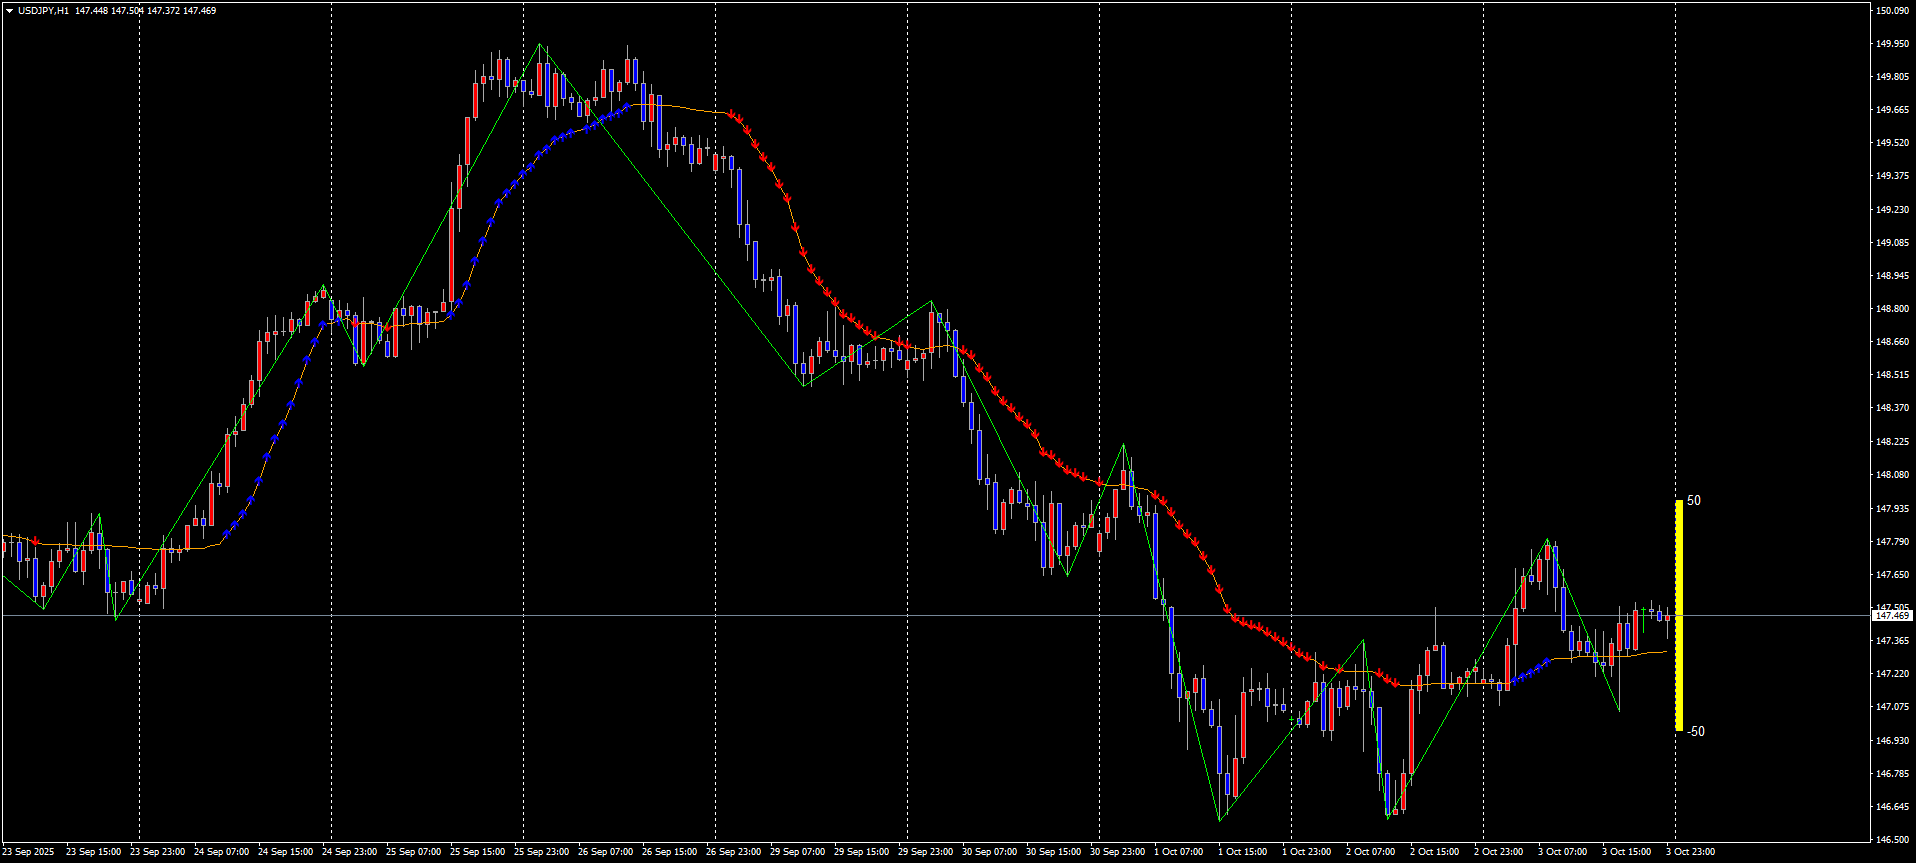Click the 149.085 price scale label

pyautogui.click(x=1892, y=243)
